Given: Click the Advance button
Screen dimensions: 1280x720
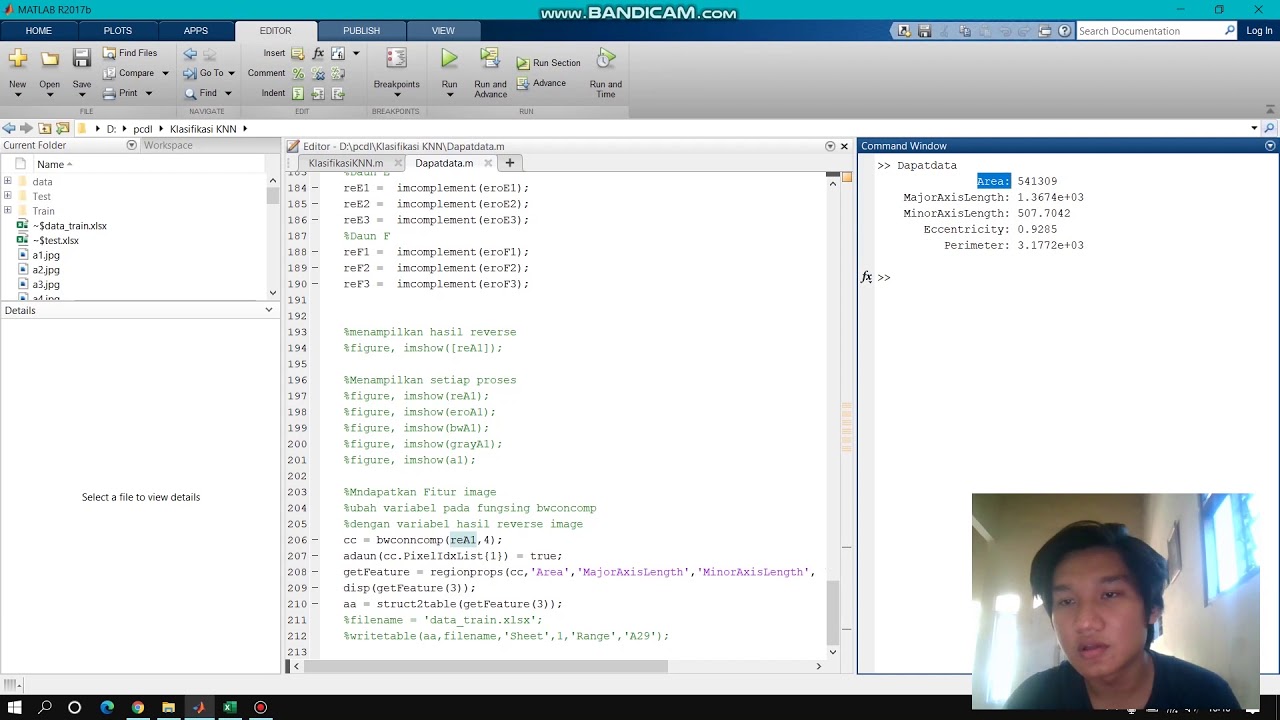Looking at the screenshot, I should [541, 83].
